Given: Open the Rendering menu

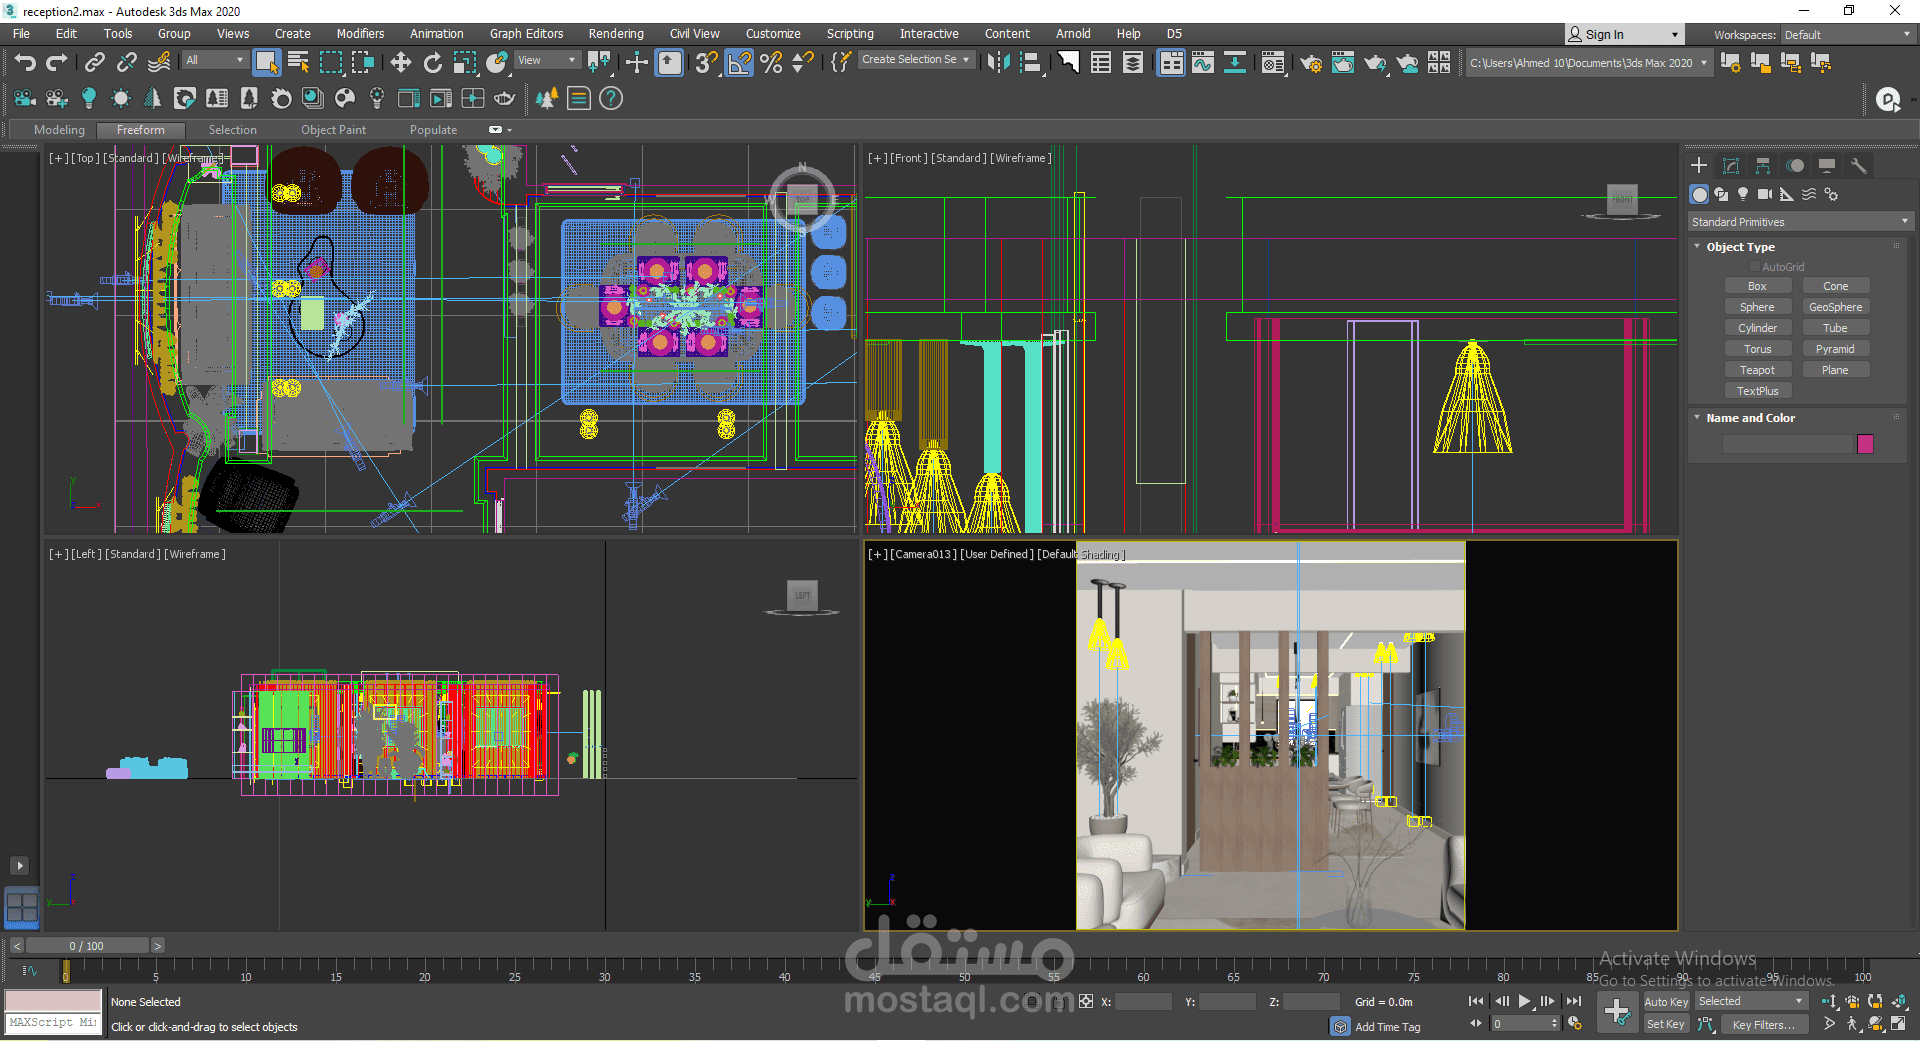Looking at the screenshot, I should (x=615, y=34).
